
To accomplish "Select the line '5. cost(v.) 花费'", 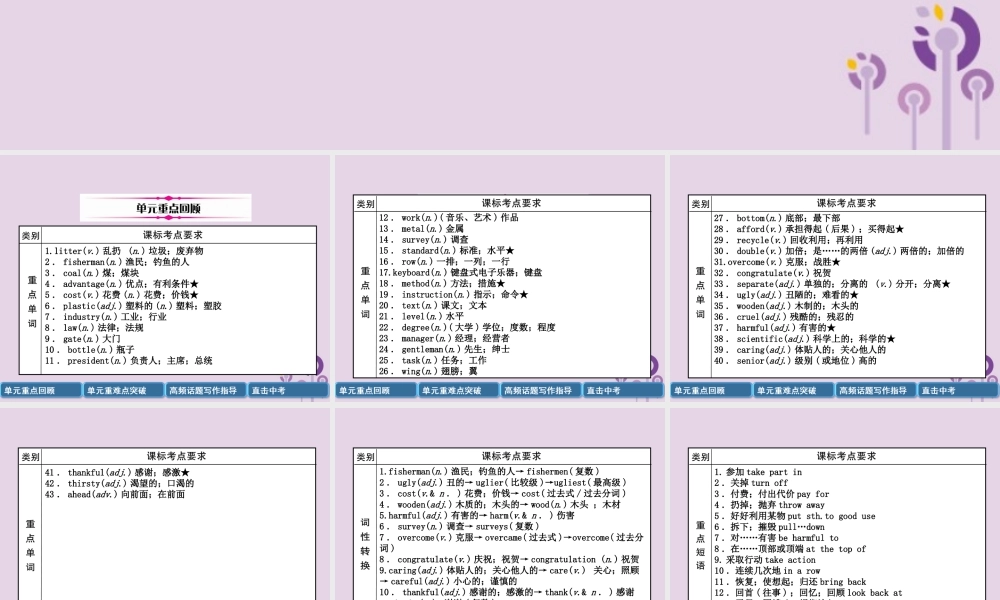I will [x=122, y=295].
